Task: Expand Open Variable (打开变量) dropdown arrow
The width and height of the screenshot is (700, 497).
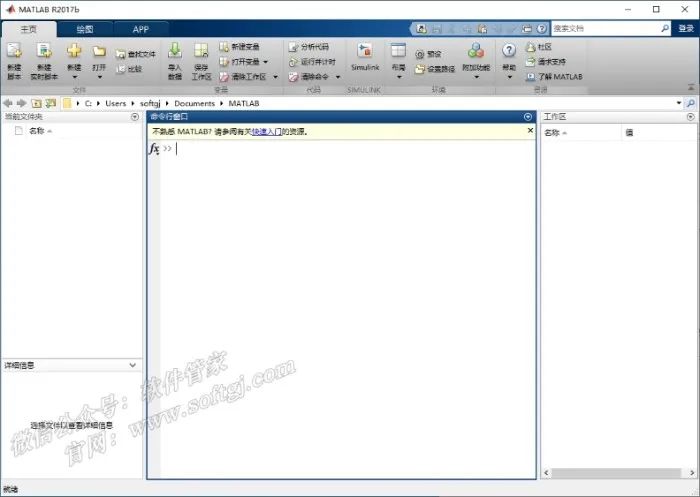Action: point(266,62)
